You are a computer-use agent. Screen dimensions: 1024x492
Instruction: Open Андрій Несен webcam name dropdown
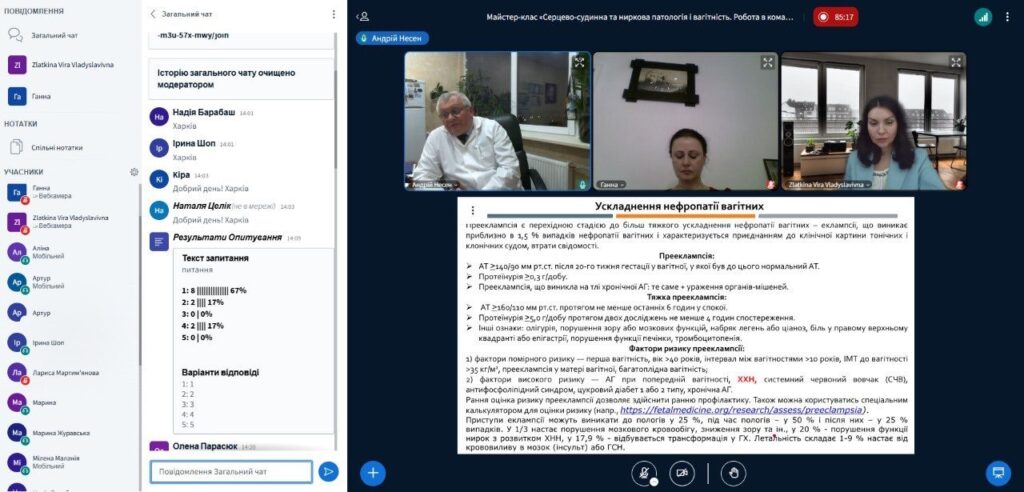[434, 185]
